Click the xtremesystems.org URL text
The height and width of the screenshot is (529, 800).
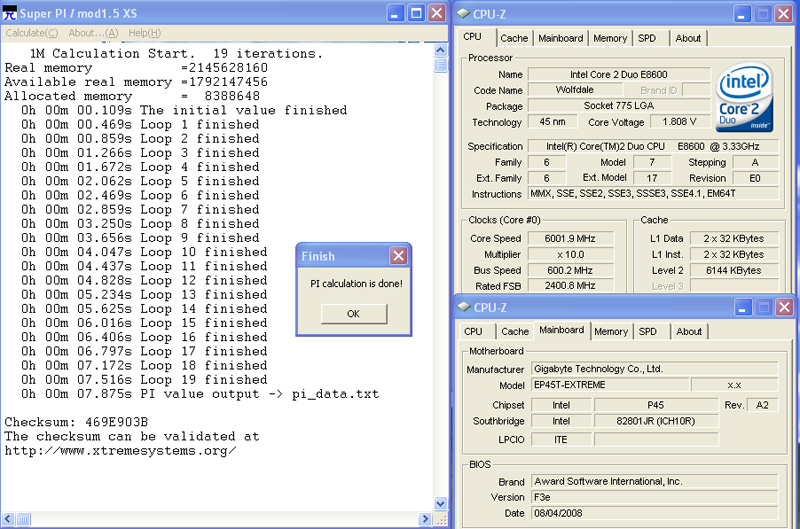pos(120,451)
